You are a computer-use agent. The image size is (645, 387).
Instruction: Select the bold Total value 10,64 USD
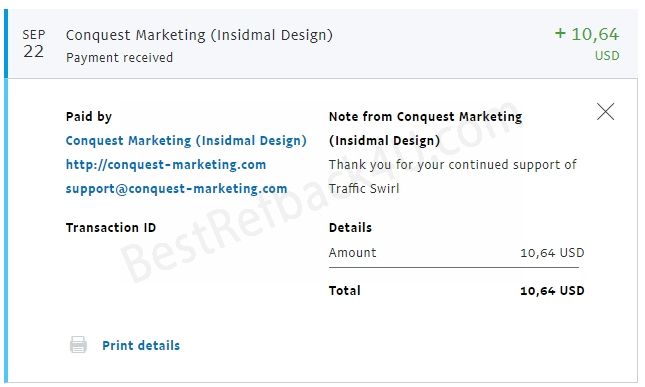552,291
